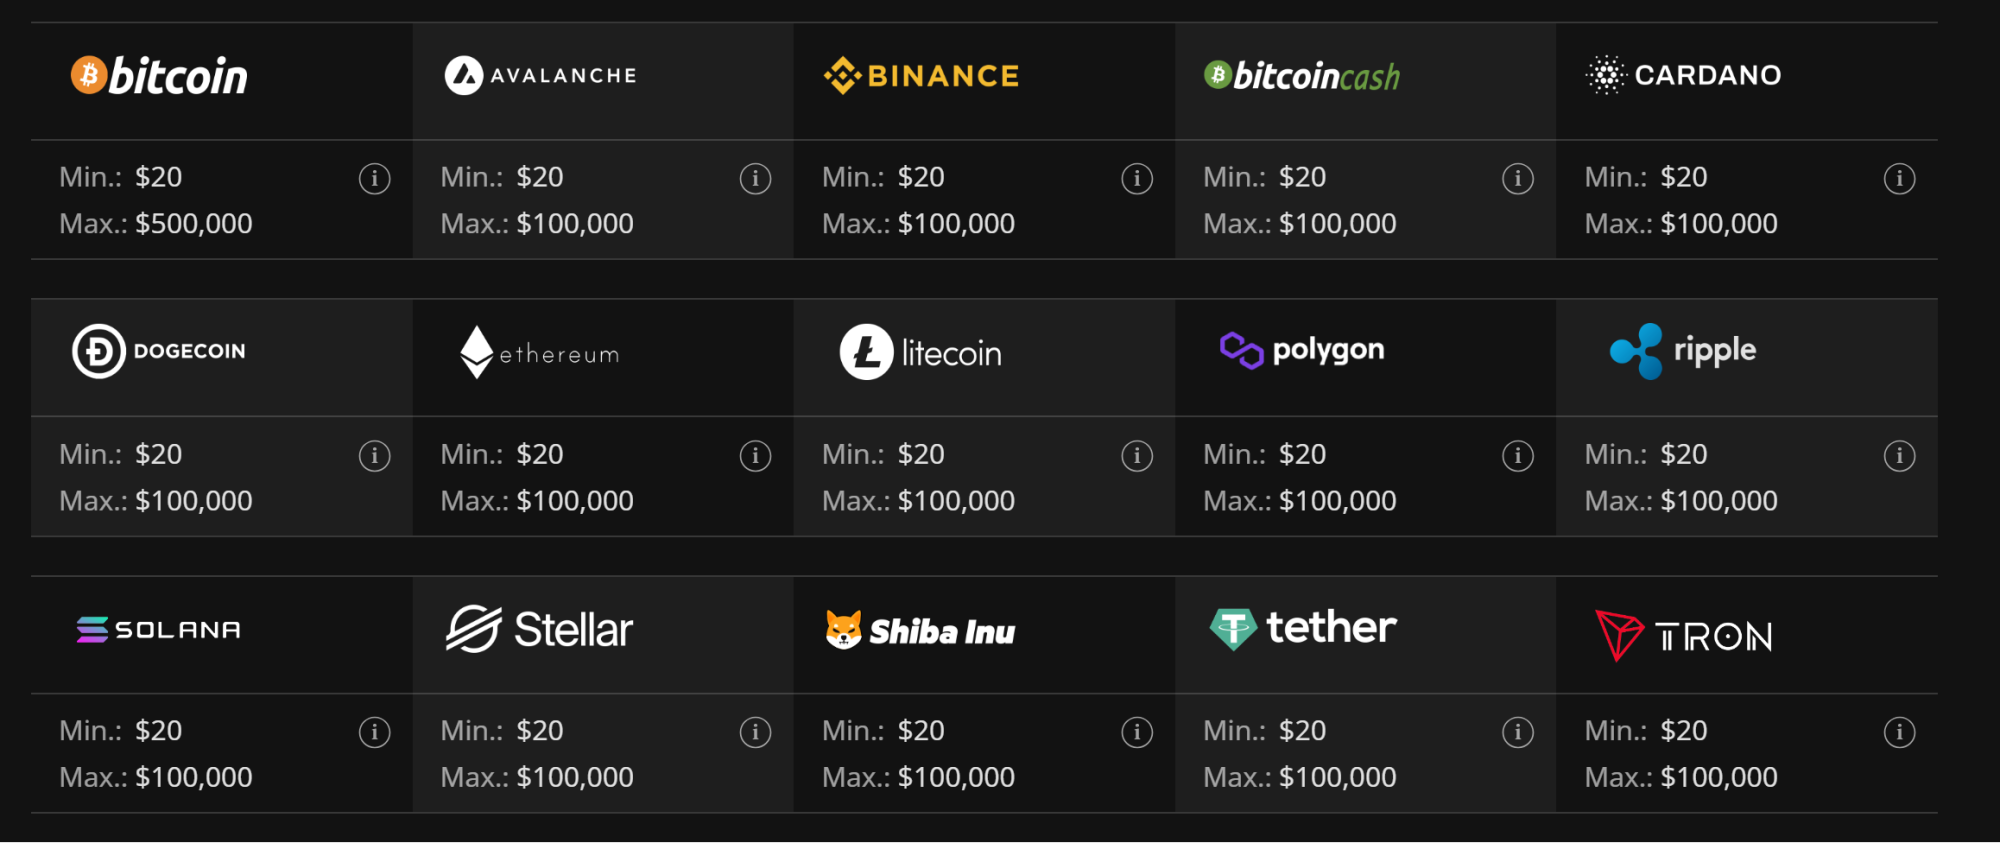Viewport: 2000px width, 843px height.
Task: Click the Dogecoin logo
Action: tap(159, 351)
